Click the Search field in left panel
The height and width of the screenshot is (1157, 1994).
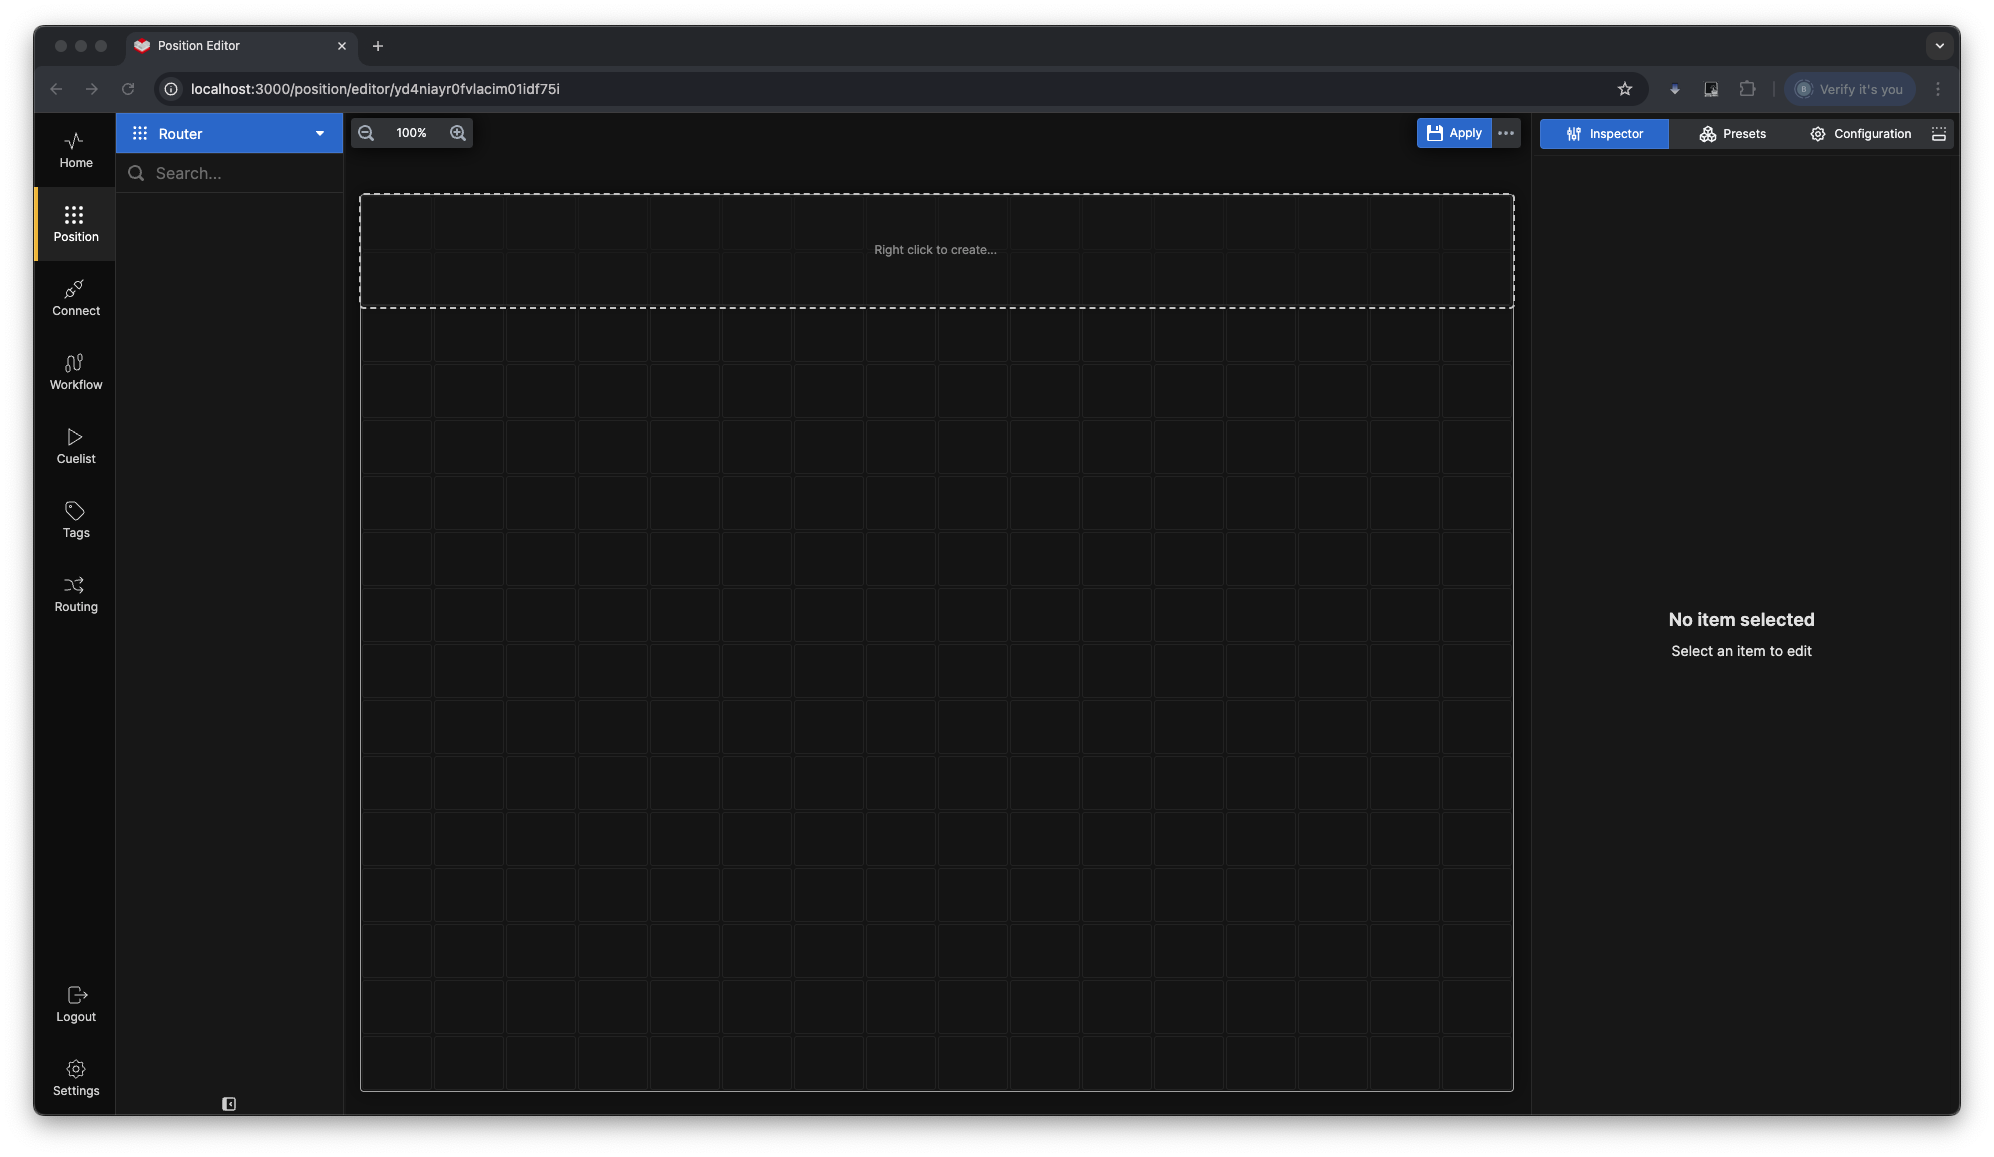(x=229, y=173)
